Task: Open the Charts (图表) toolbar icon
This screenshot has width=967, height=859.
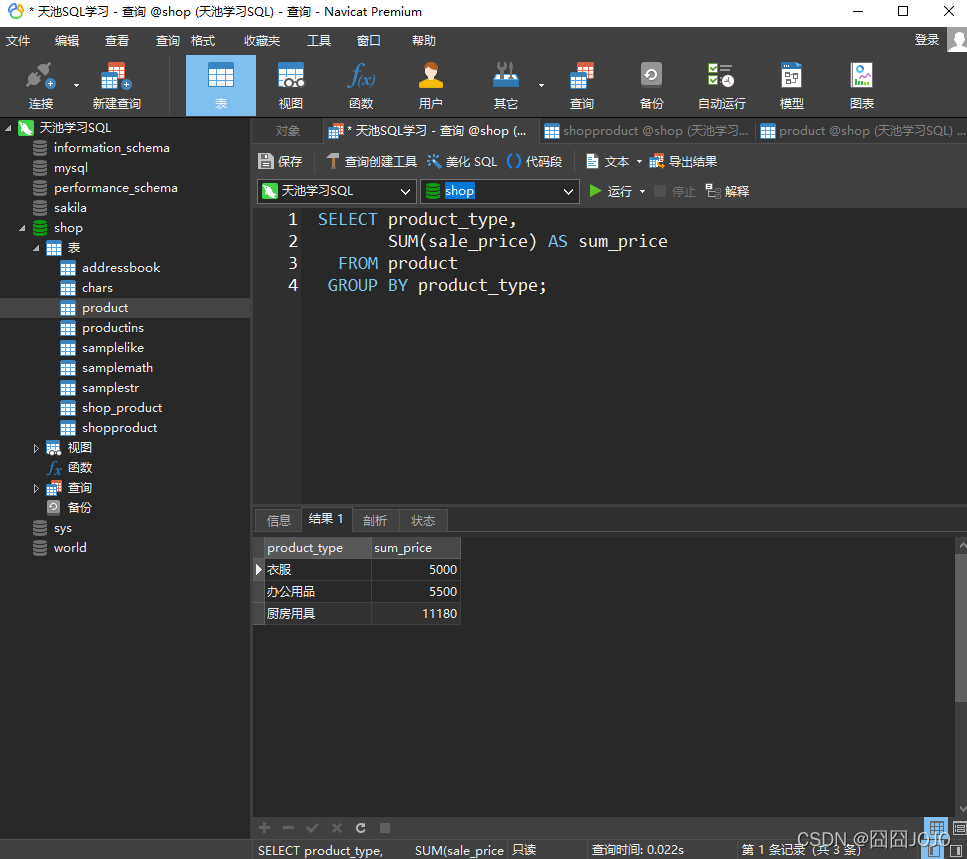Action: click(862, 85)
